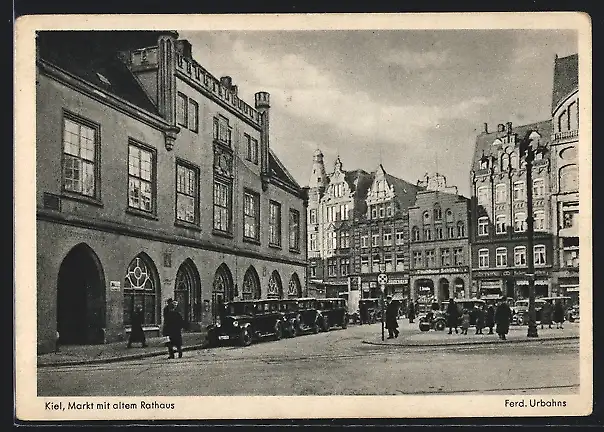The image size is (604, 432).
Task: Click the caption "Kiel, Markt mit altem Rathaus"
Action: [x=110, y=405]
